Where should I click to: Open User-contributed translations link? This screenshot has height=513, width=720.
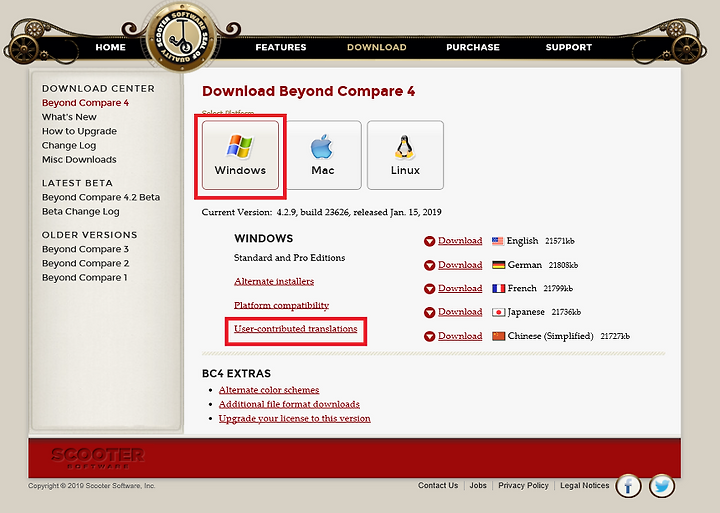point(296,329)
